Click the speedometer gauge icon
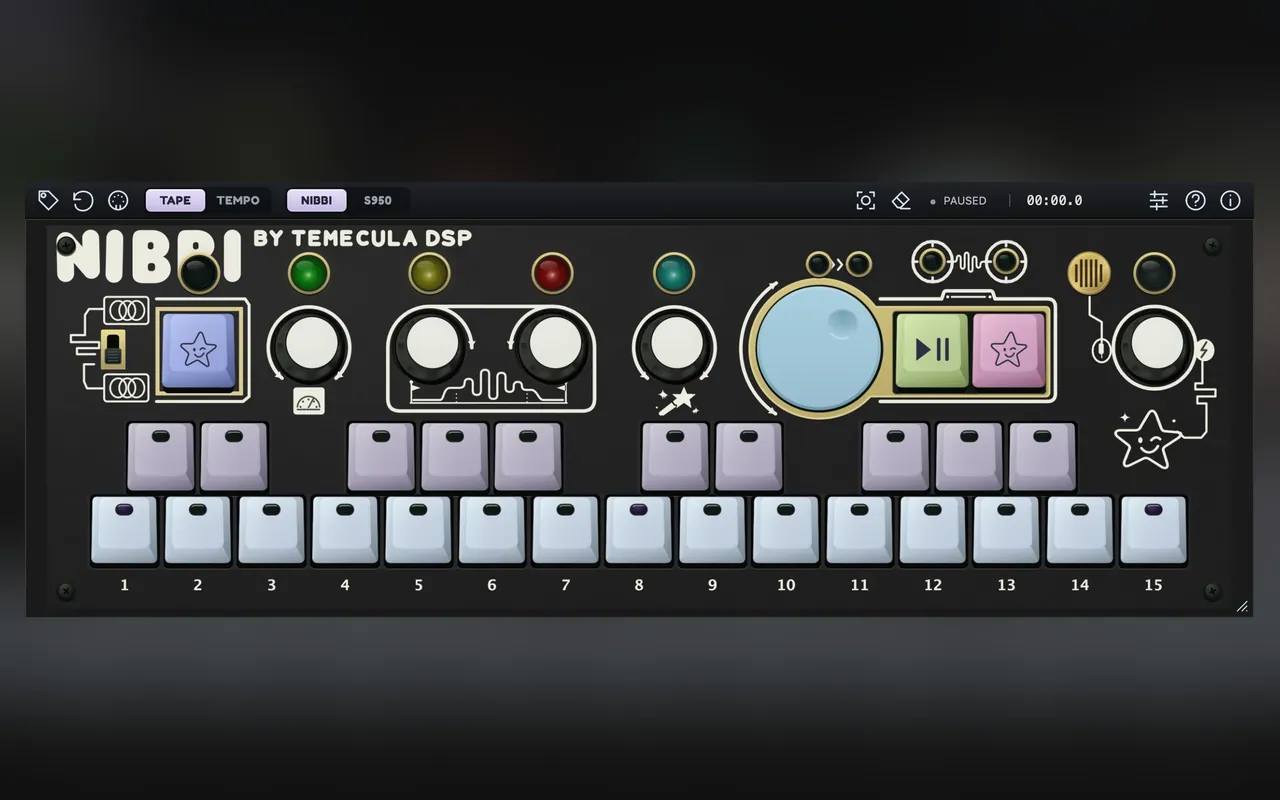Image resolution: width=1280 pixels, height=800 pixels. coord(309,402)
